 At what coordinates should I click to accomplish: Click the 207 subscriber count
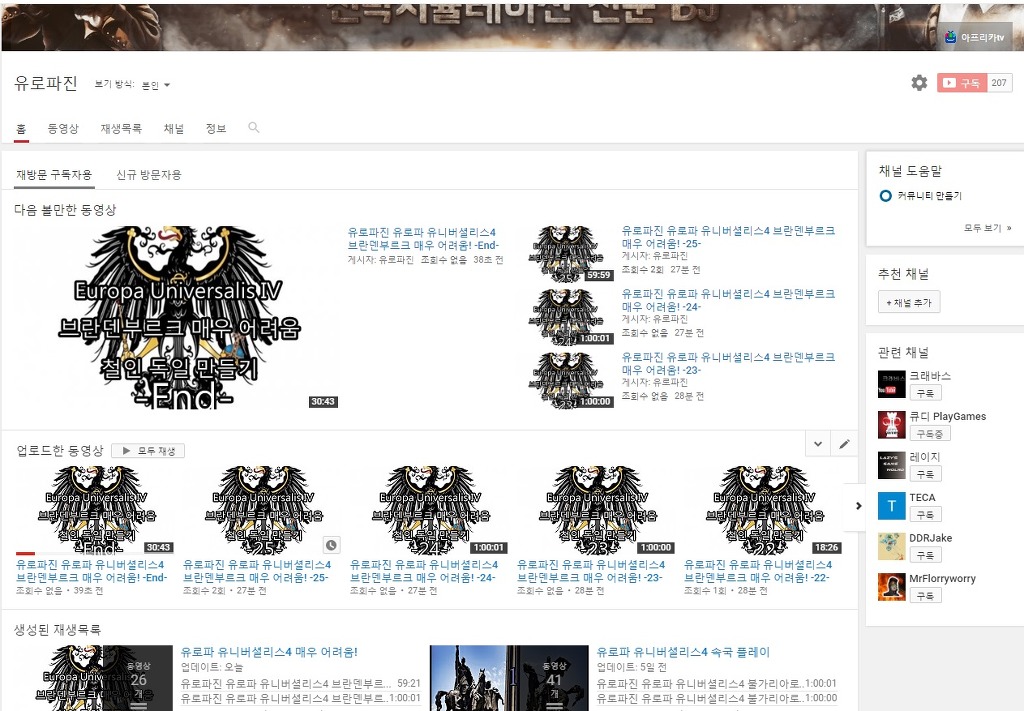[999, 83]
